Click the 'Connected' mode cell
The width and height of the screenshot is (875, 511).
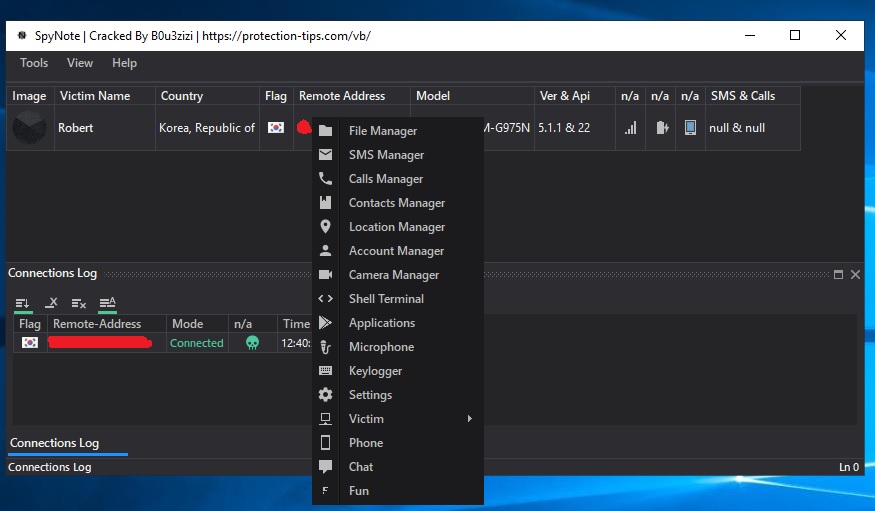tap(196, 343)
